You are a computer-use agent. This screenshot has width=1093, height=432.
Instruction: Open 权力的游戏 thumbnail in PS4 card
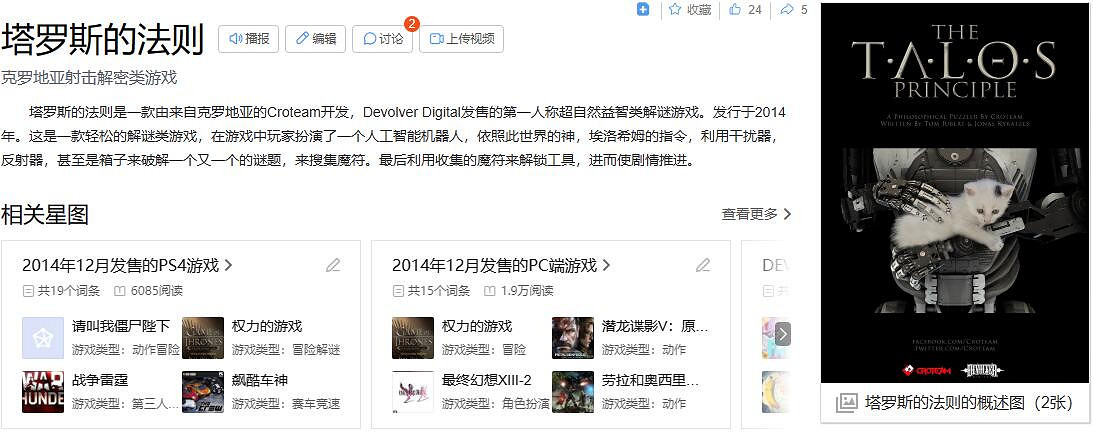203,338
